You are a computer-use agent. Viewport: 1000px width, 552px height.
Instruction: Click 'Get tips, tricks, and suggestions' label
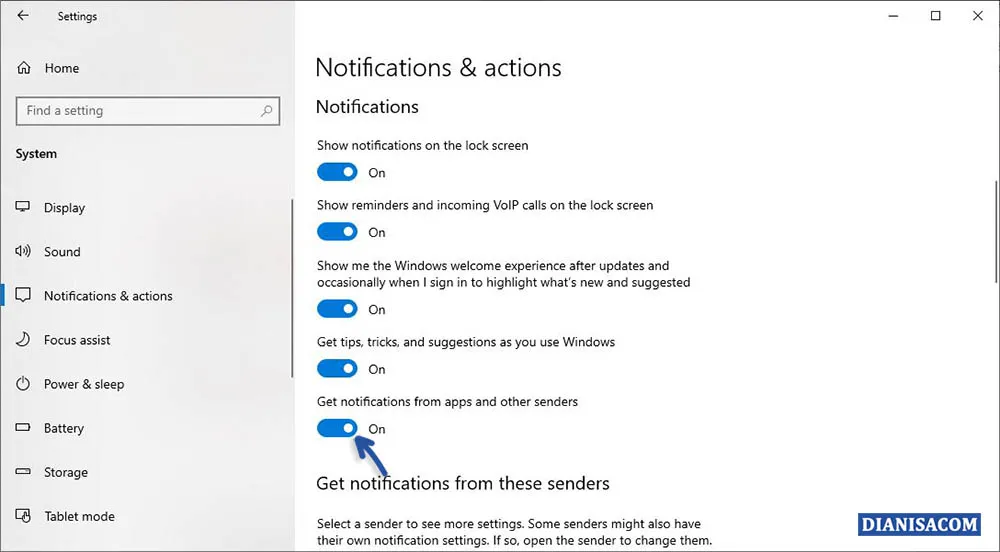point(466,342)
